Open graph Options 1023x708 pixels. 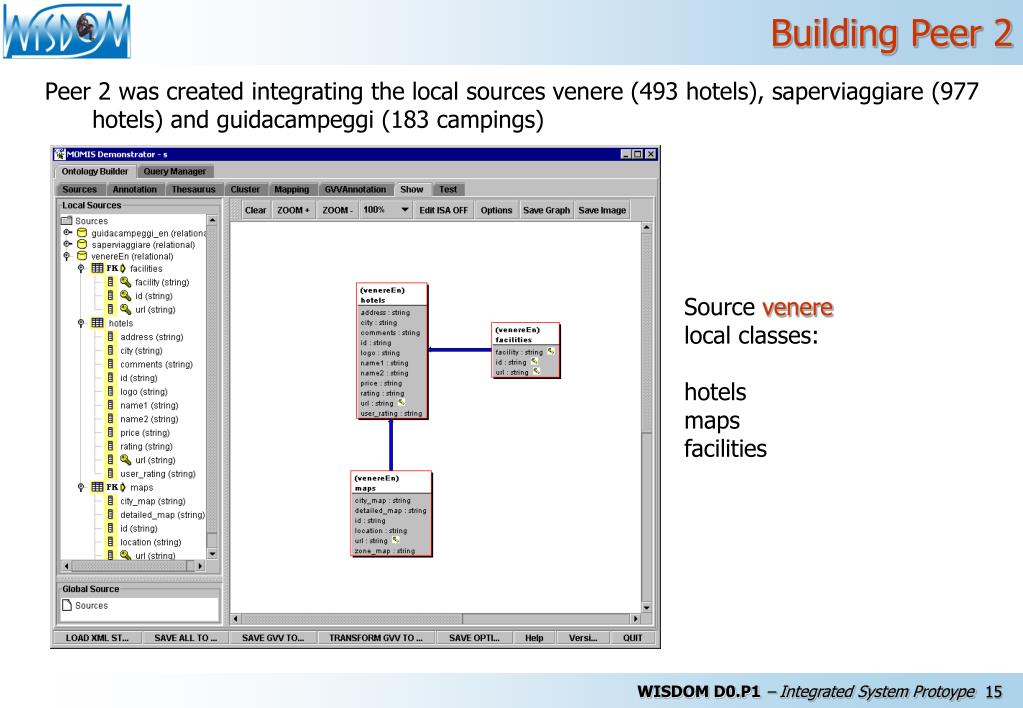[x=496, y=210]
